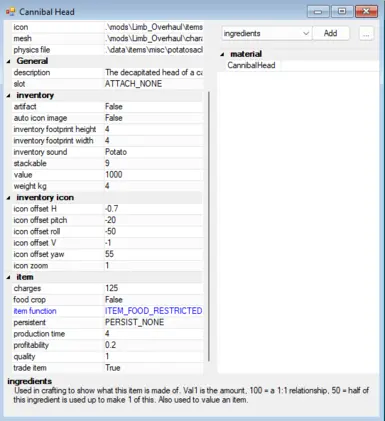Click the ATTACH_NONE slot value
The image size is (385, 421).
click(153, 84)
